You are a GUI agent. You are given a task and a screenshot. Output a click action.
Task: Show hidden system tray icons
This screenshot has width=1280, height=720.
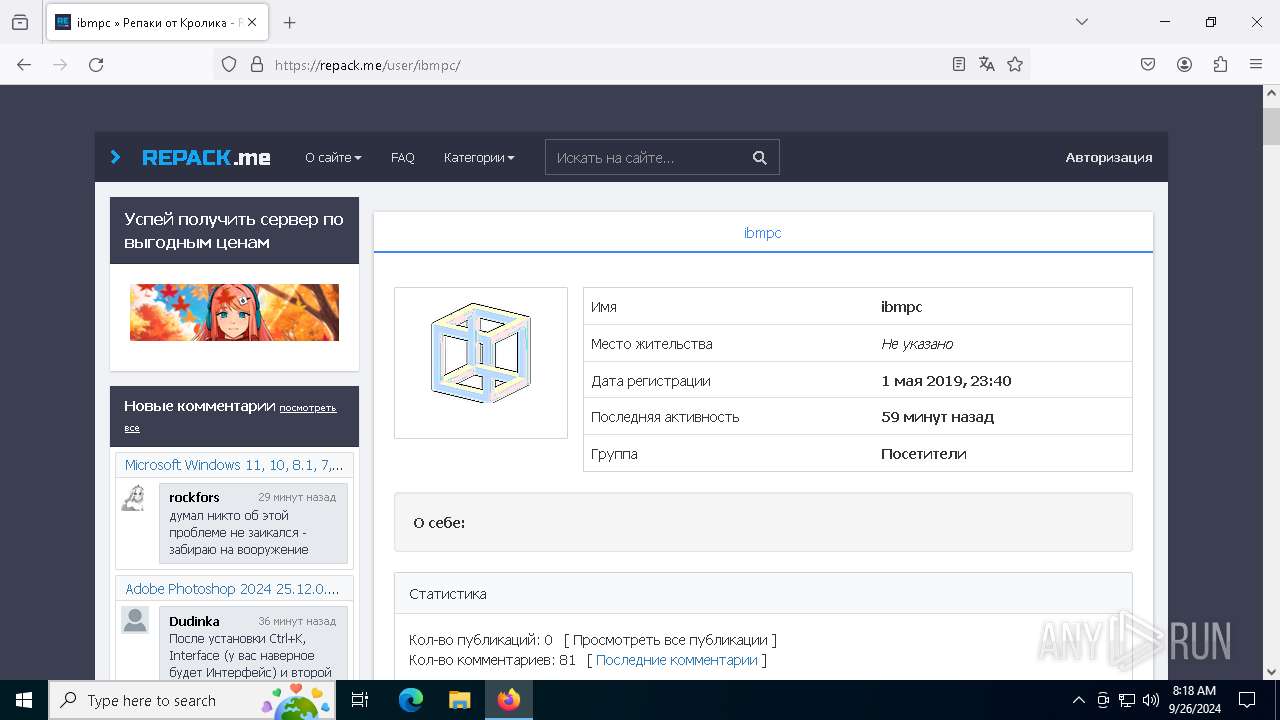[x=1078, y=700]
